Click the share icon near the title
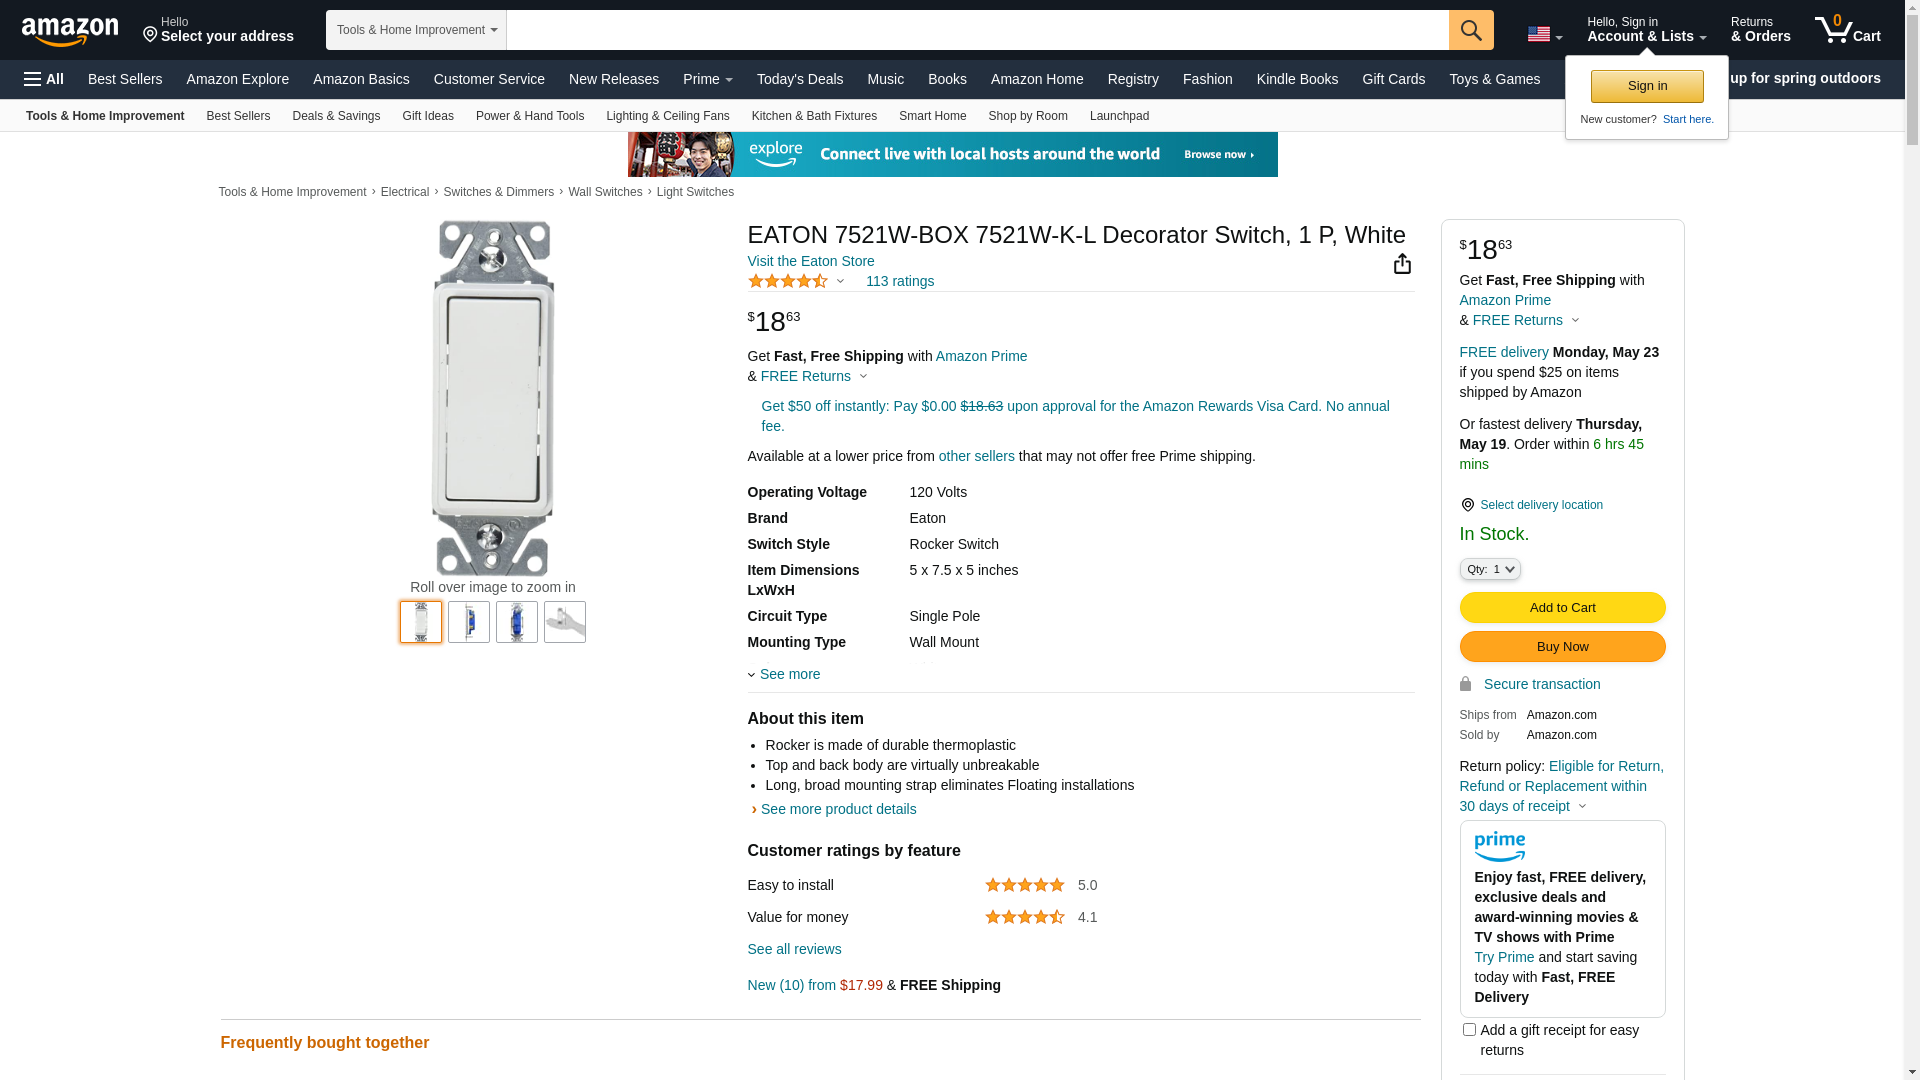The width and height of the screenshot is (1920, 1080). [1402, 264]
